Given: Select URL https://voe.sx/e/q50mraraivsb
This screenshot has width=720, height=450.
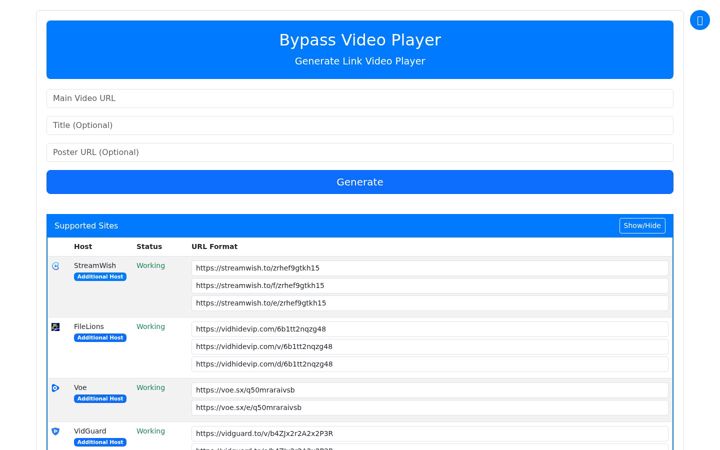Looking at the screenshot, I should click(x=430, y=408).
